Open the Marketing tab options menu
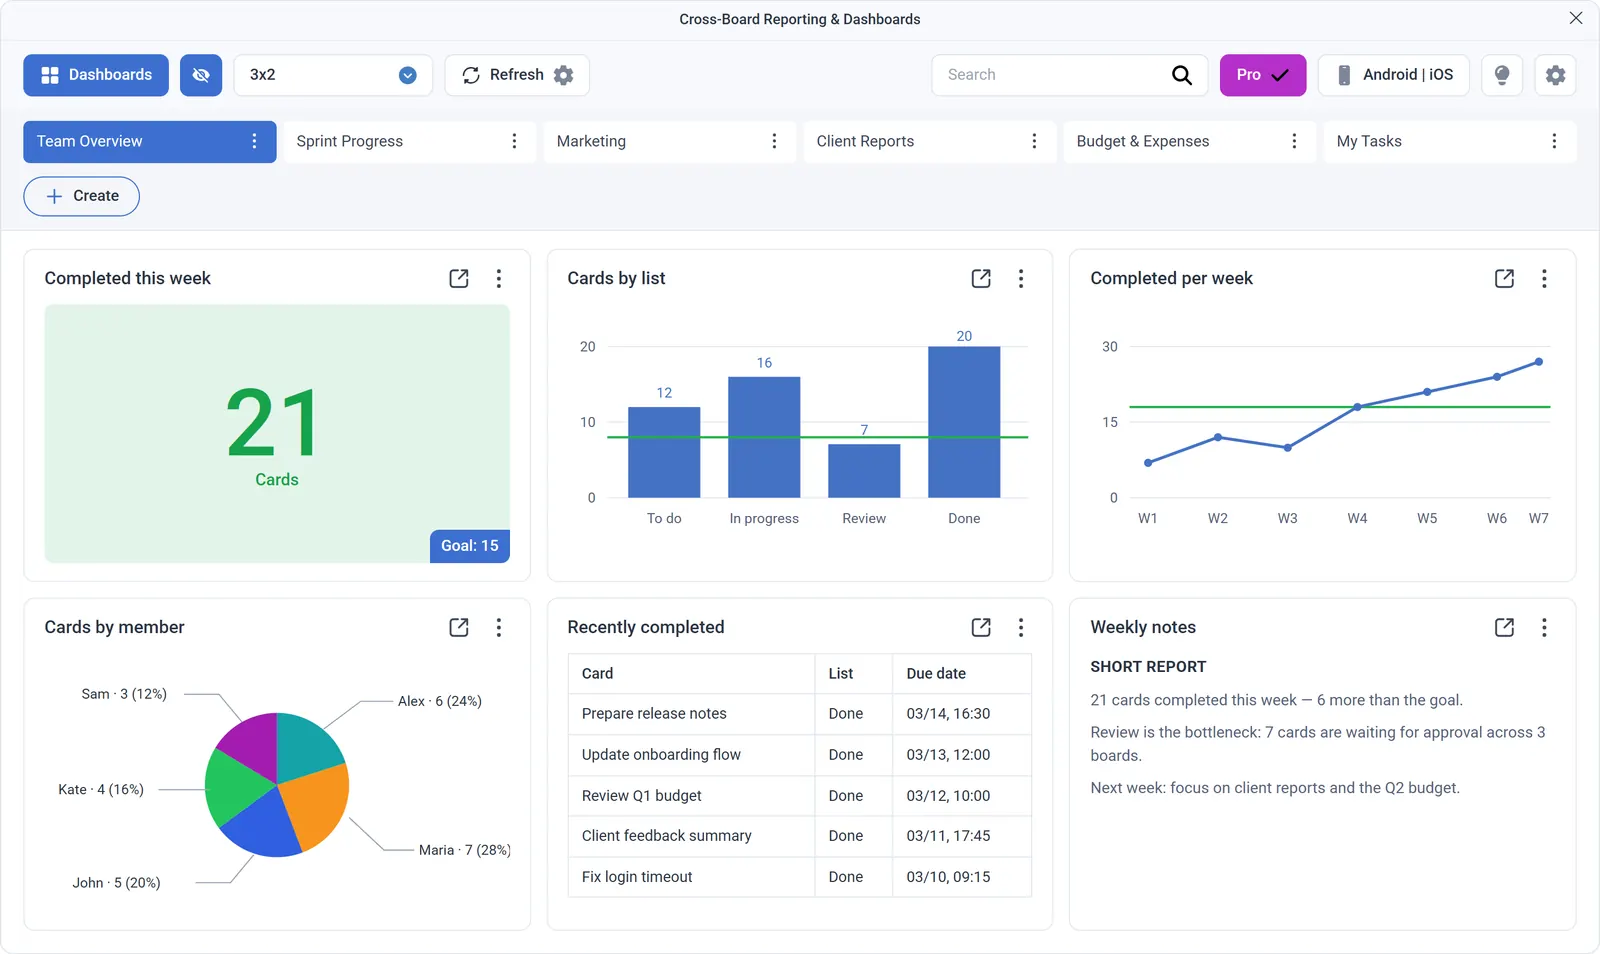 click(x=774, y=141)
